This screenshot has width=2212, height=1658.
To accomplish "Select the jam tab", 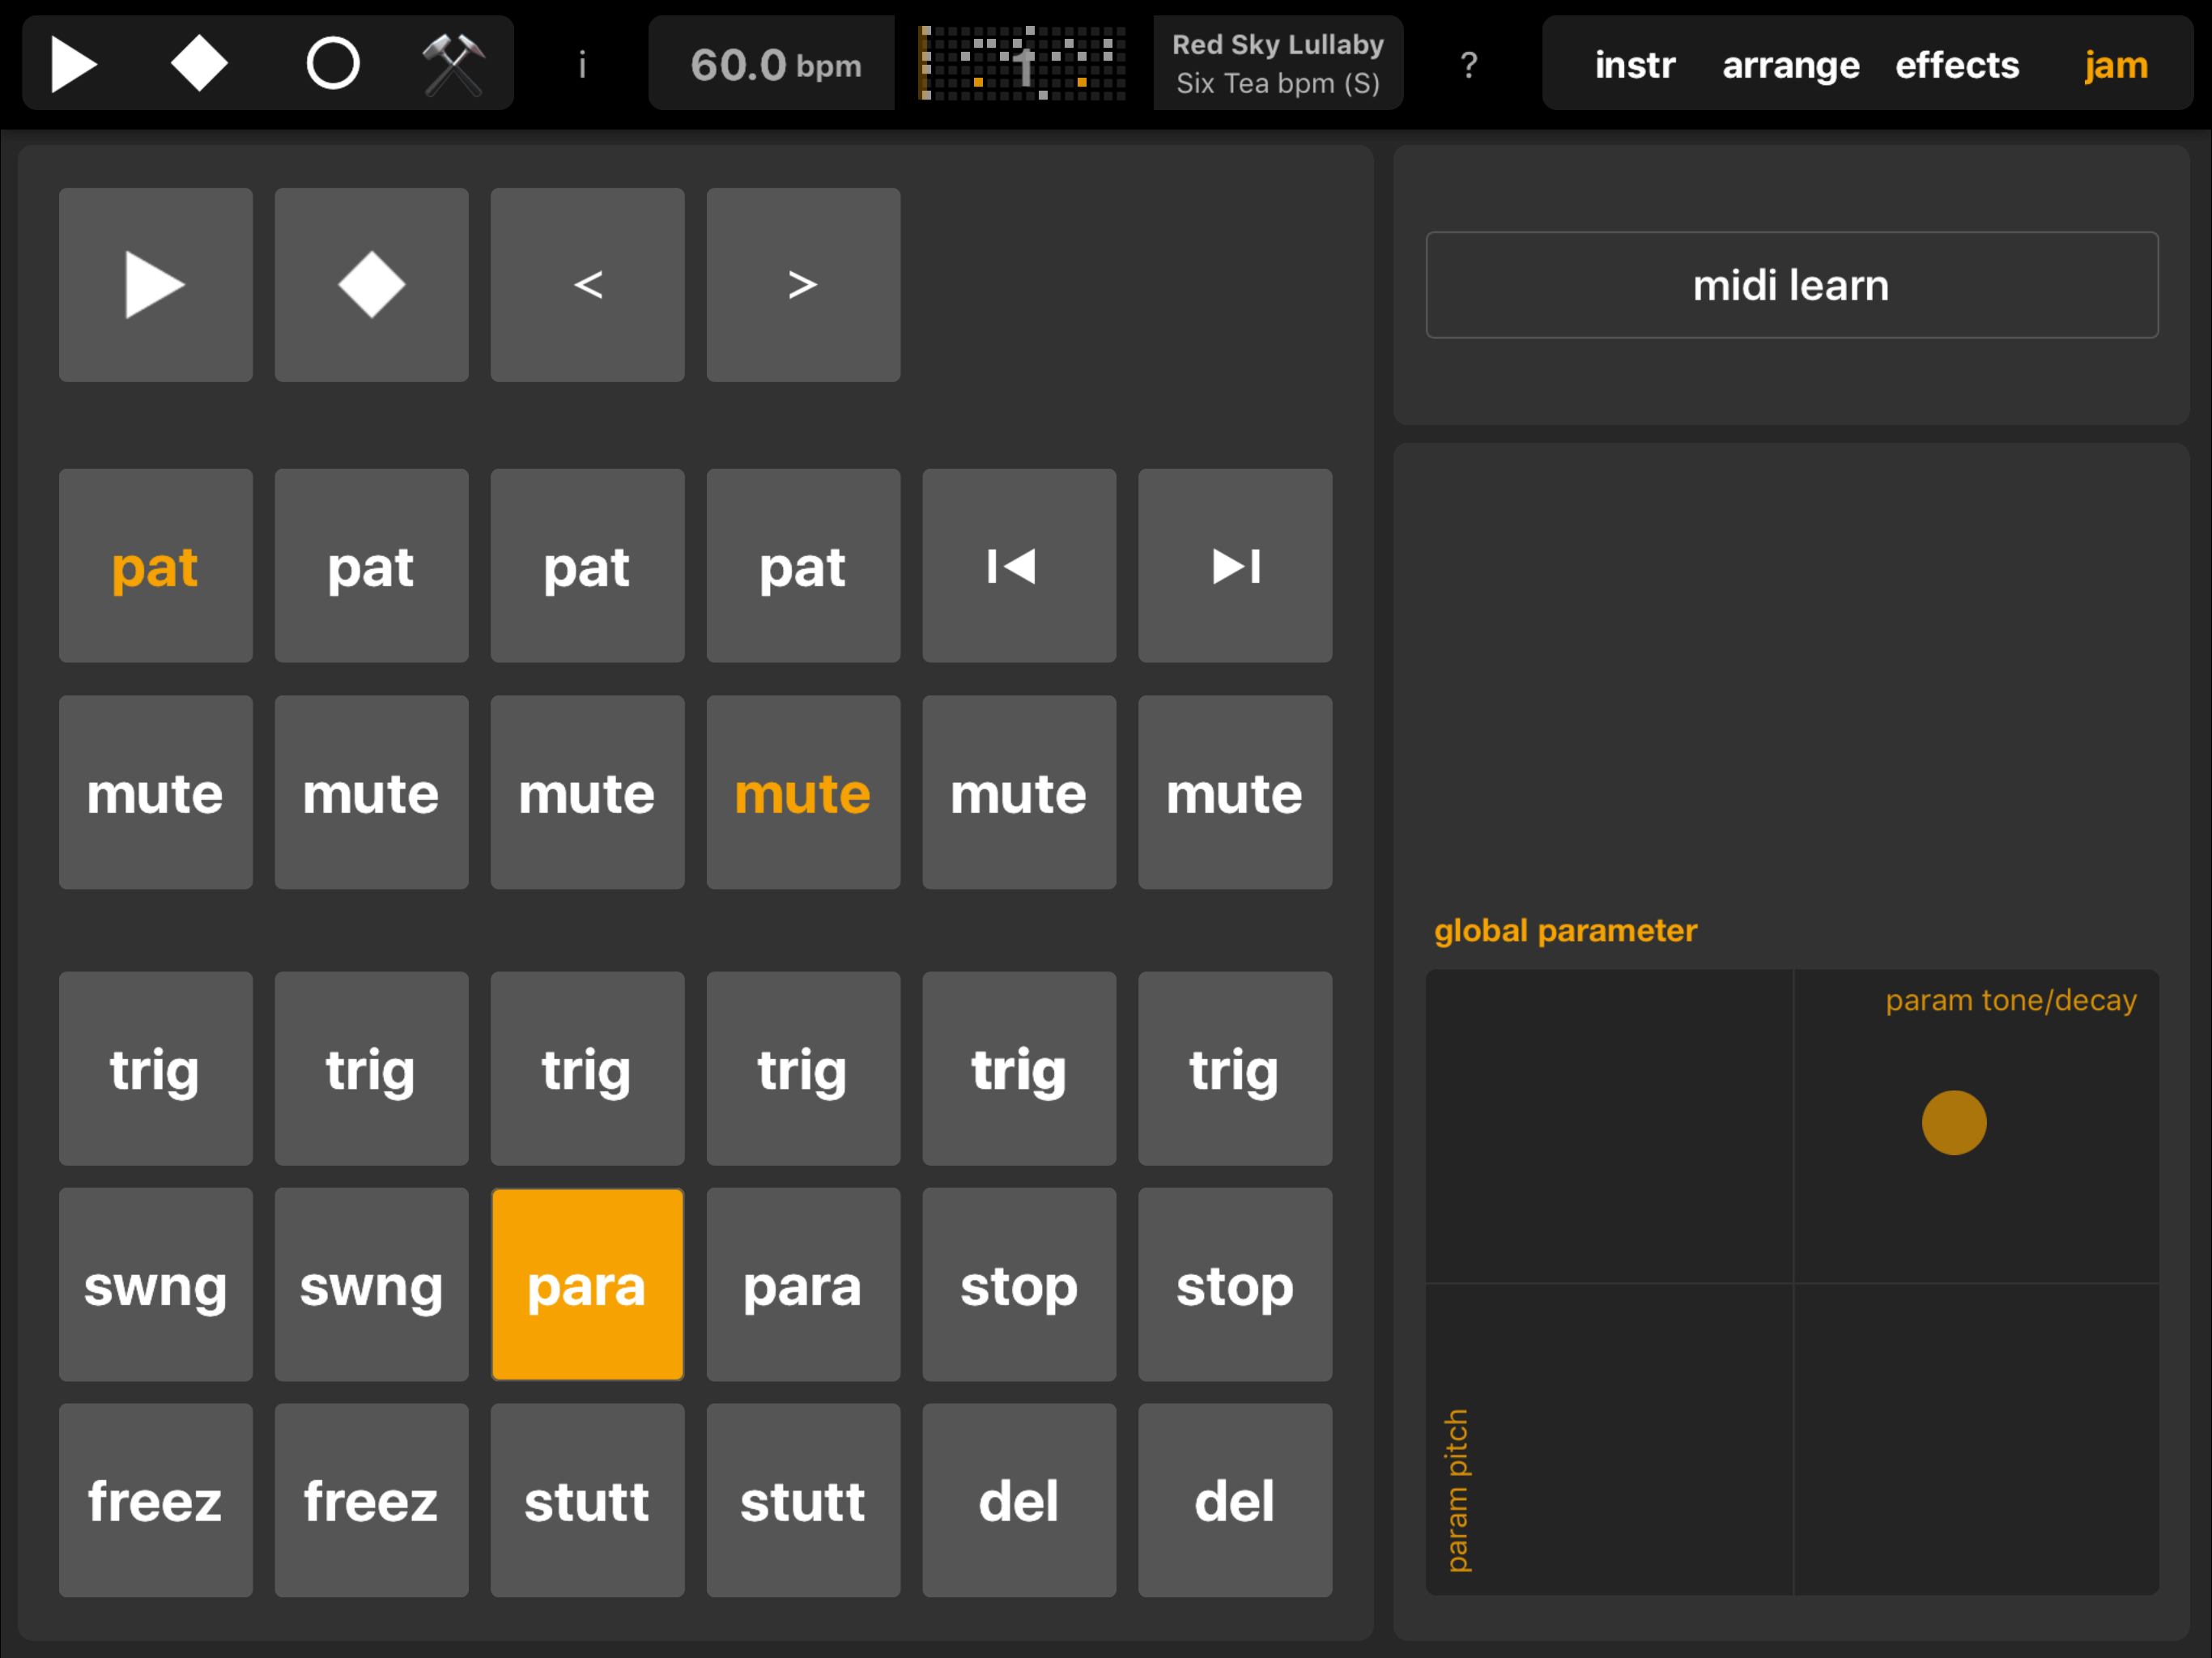I will 2116,66.
